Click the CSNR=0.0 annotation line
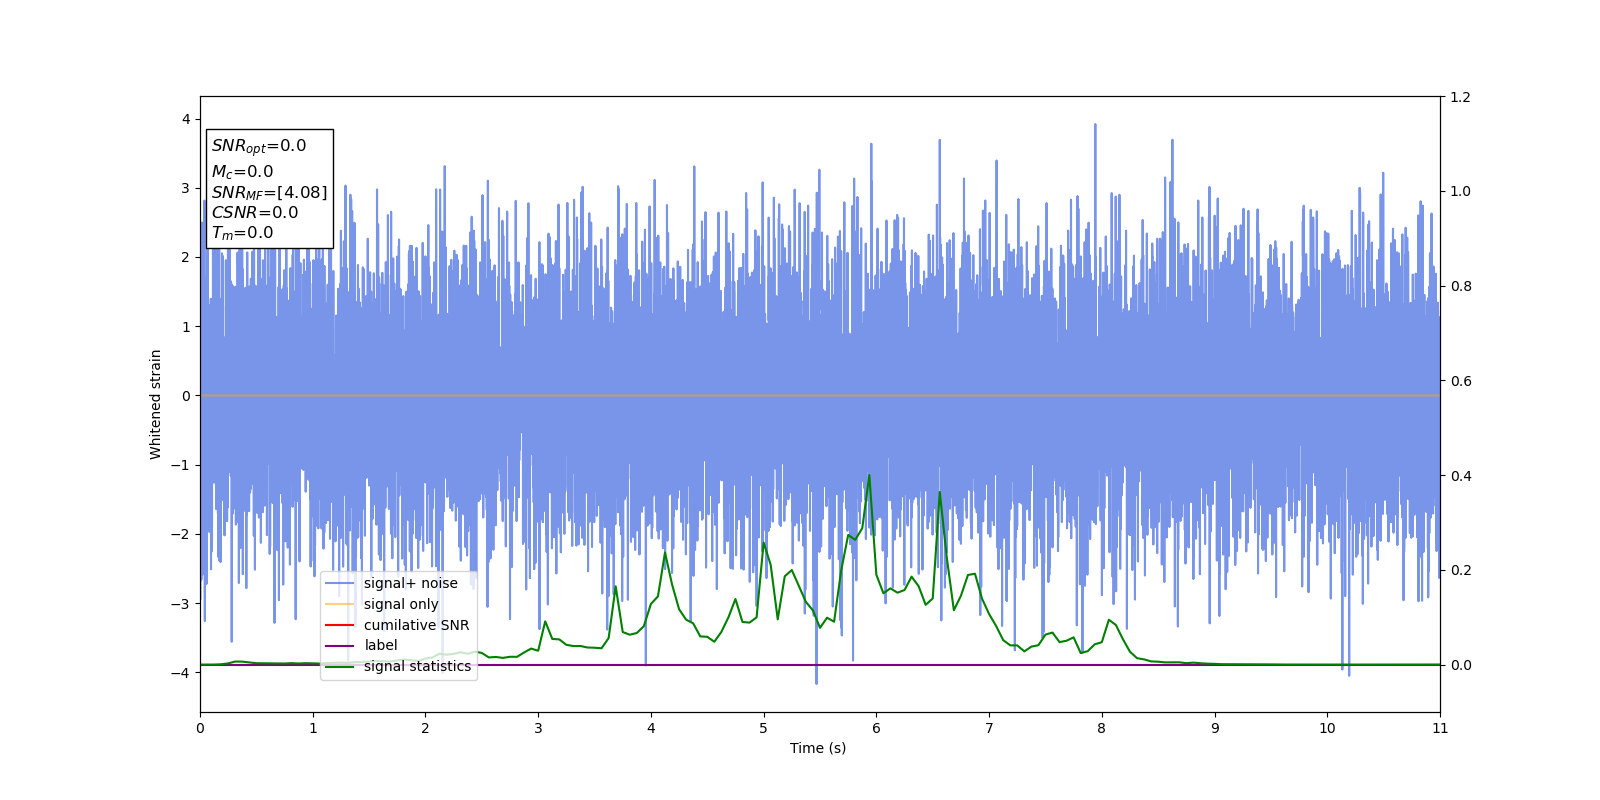 (x=255, y=213)
